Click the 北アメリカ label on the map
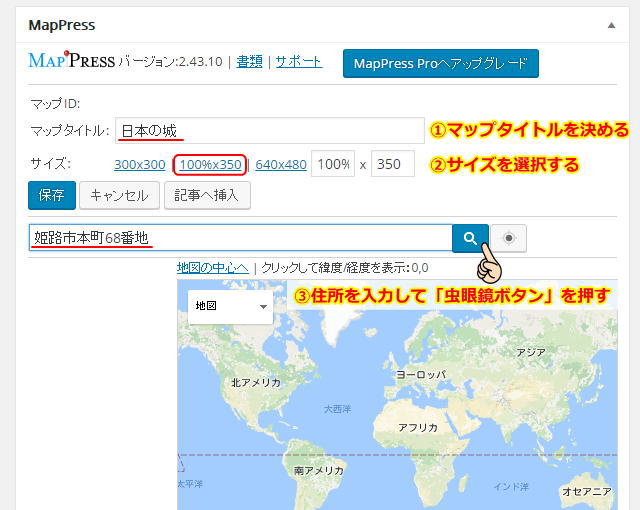This screenshot has height=510, width=640. (x=256, y=383)
